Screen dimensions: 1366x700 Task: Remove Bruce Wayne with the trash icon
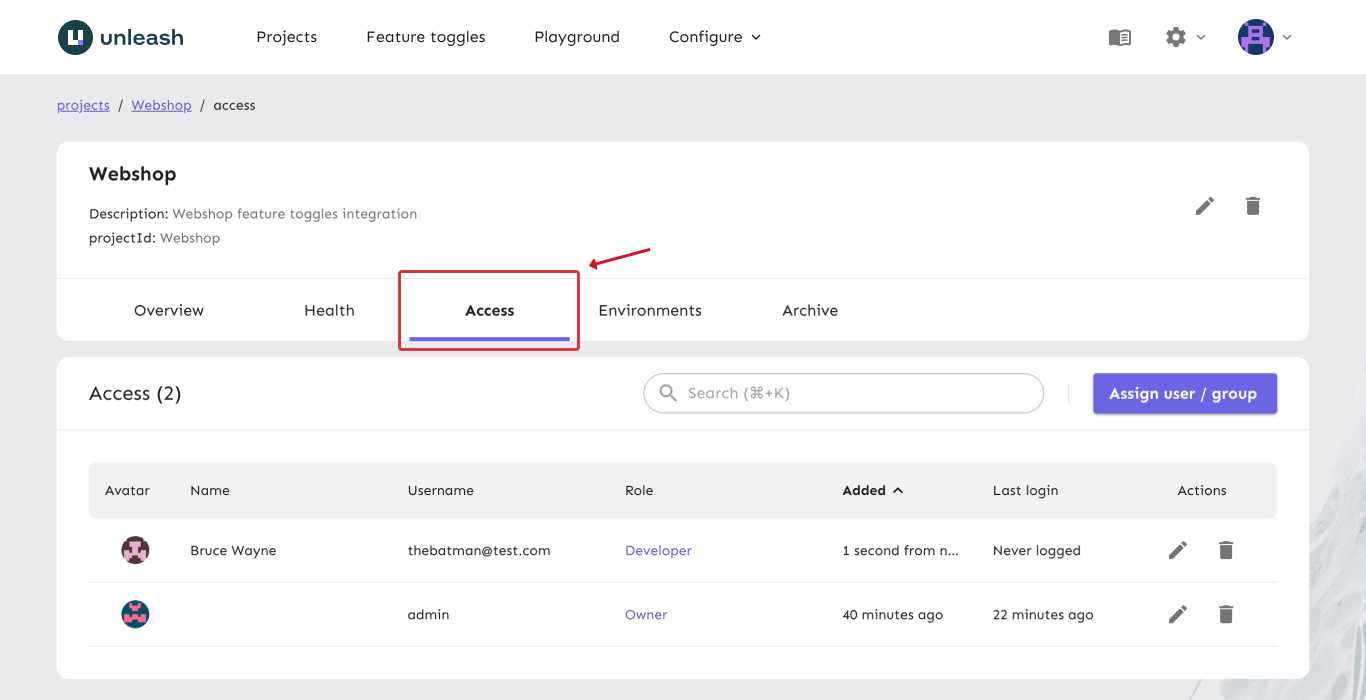pyautogui.click(x=1225, y=550)
